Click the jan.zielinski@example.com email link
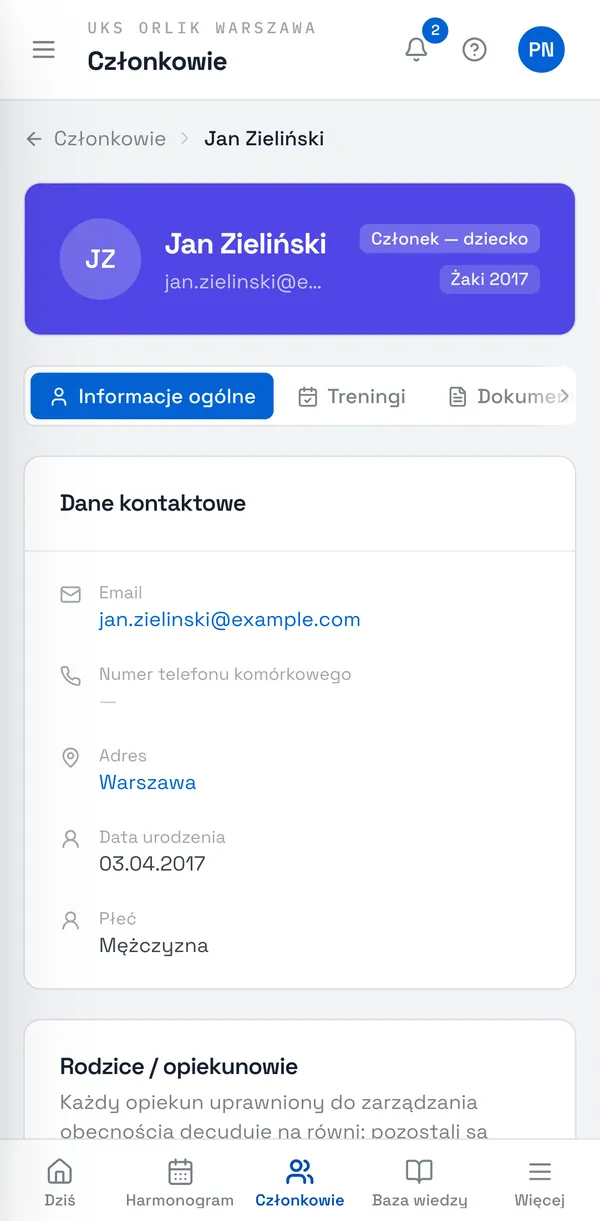Viewport: 600px width, 1221px height. pos(230,620)
